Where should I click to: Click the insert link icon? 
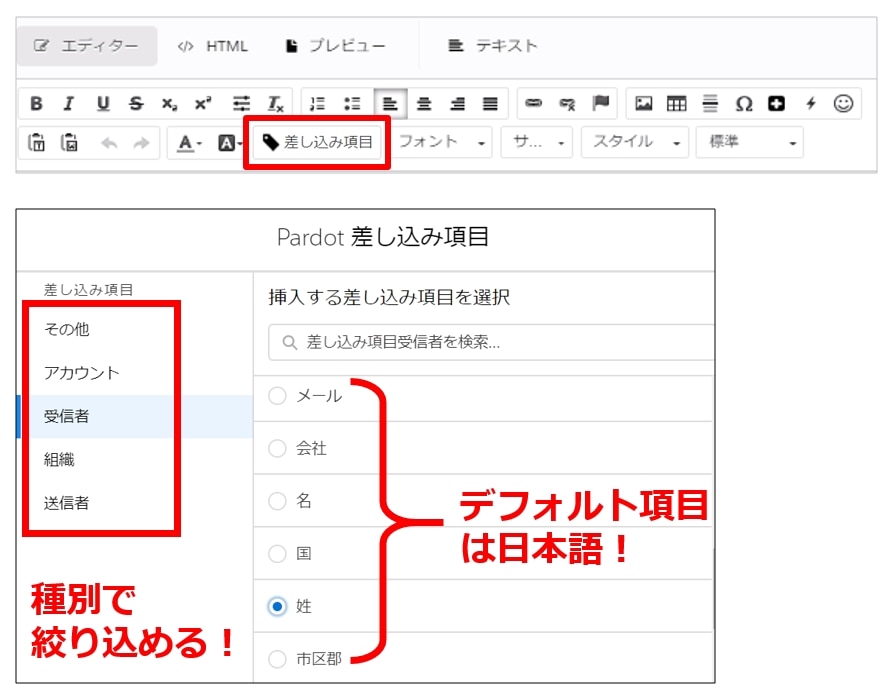point(534,103)
